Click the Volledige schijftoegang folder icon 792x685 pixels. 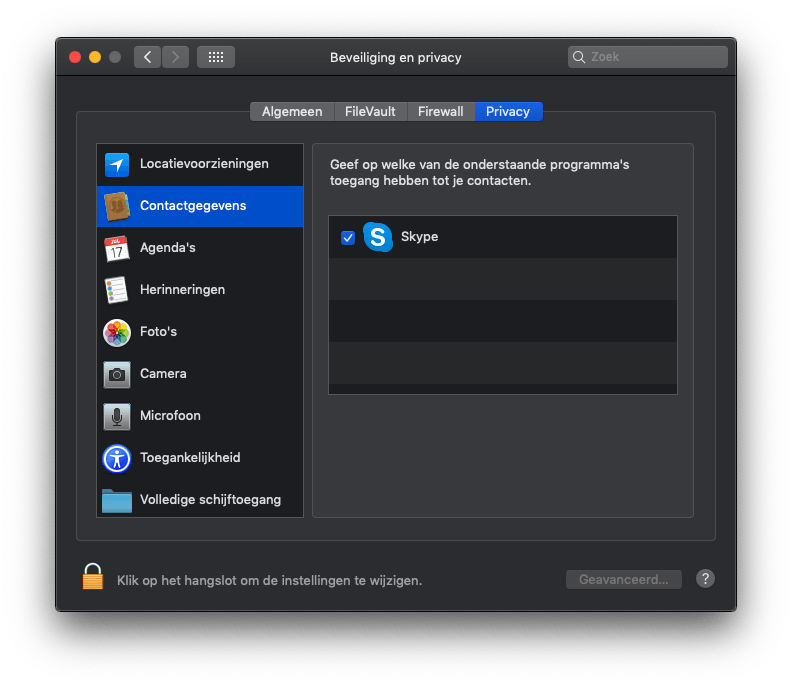117,501
